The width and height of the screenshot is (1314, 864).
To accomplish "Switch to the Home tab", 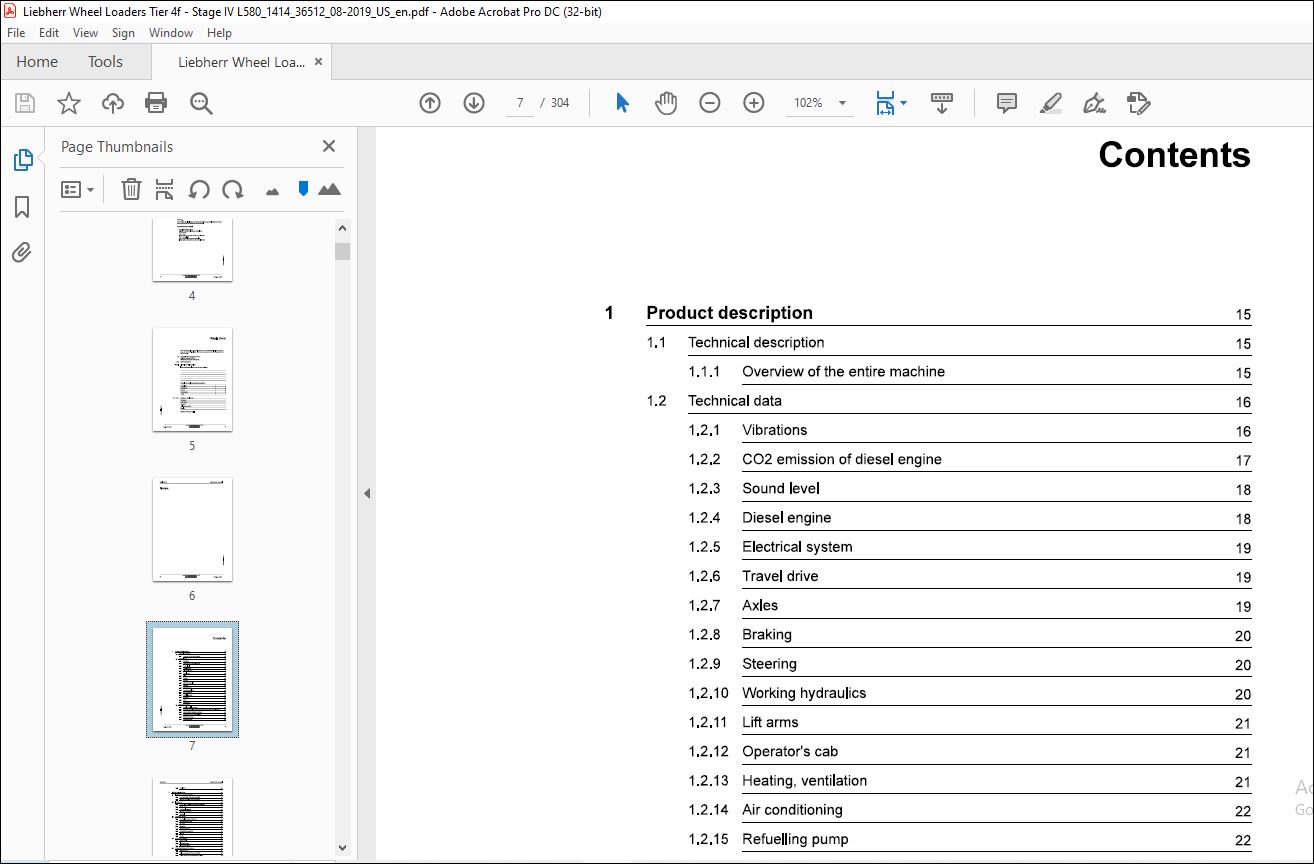I will click(37, 61).
